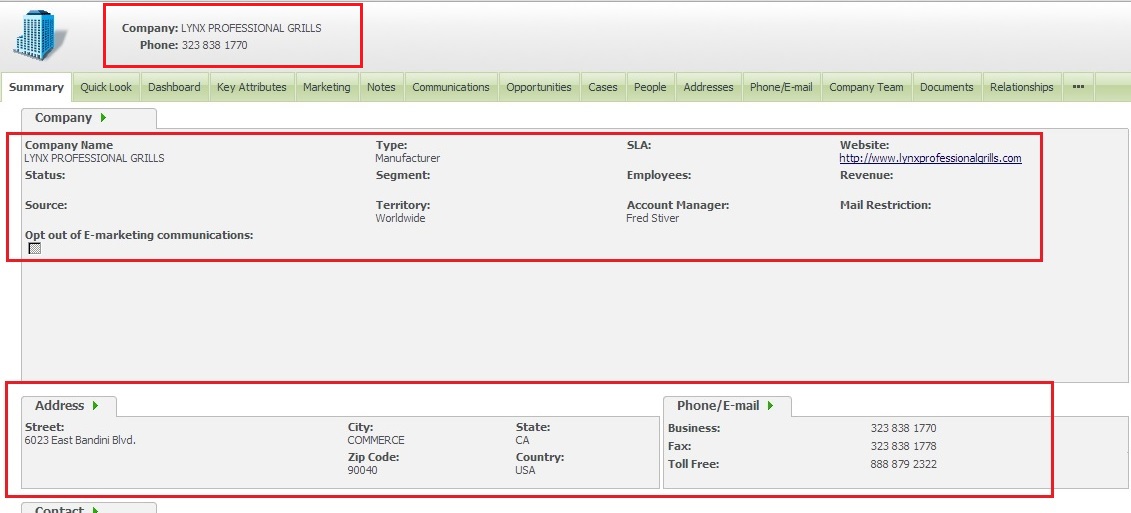The width and height of the screenshot is (1131, 513).
Task: Click the Business number 323 838 1770
Action: 903,428
